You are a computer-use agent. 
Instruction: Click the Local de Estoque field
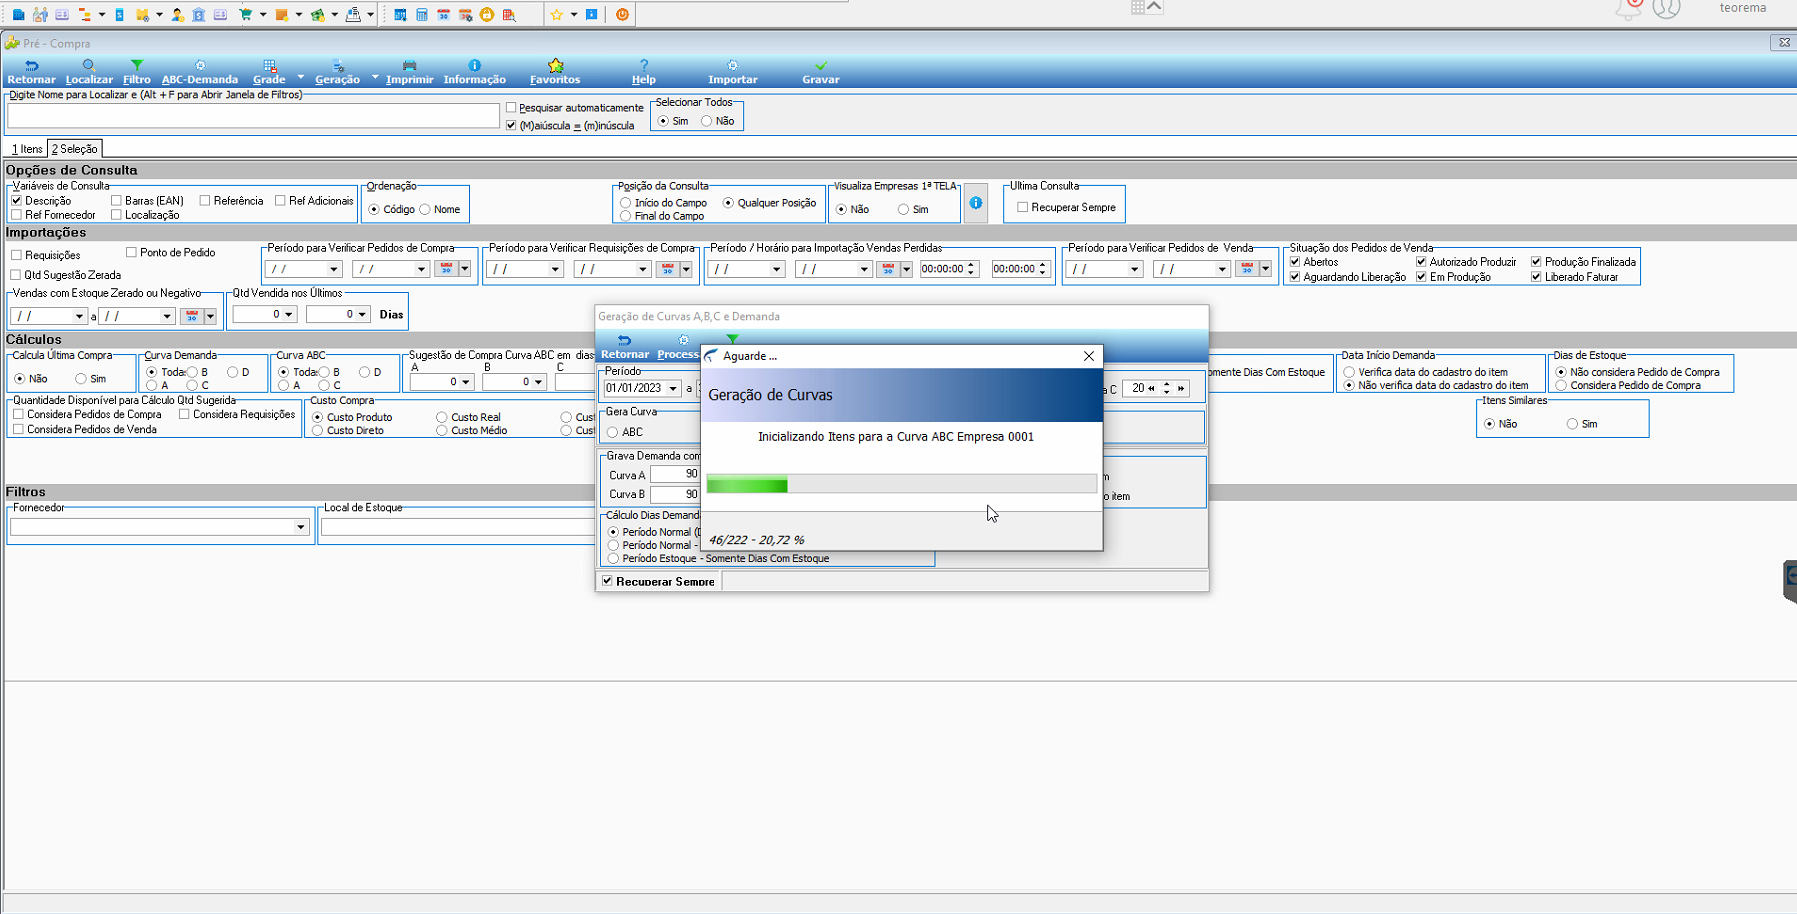pos(458,527)
